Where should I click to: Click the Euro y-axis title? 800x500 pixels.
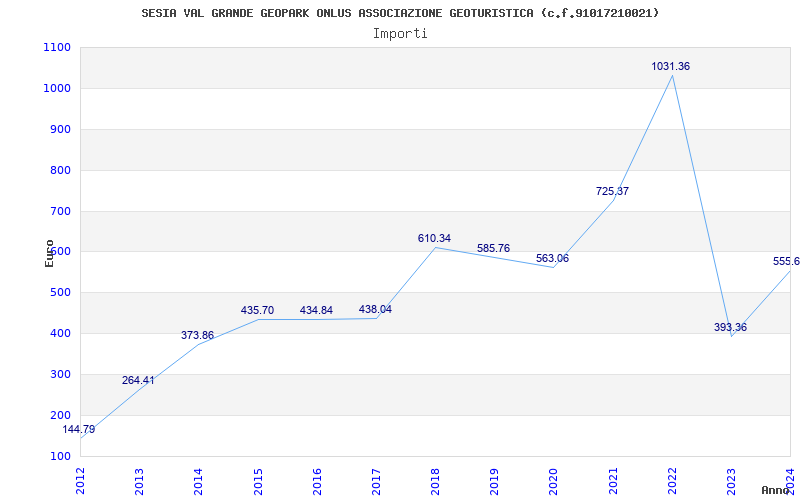coord(49,253)
